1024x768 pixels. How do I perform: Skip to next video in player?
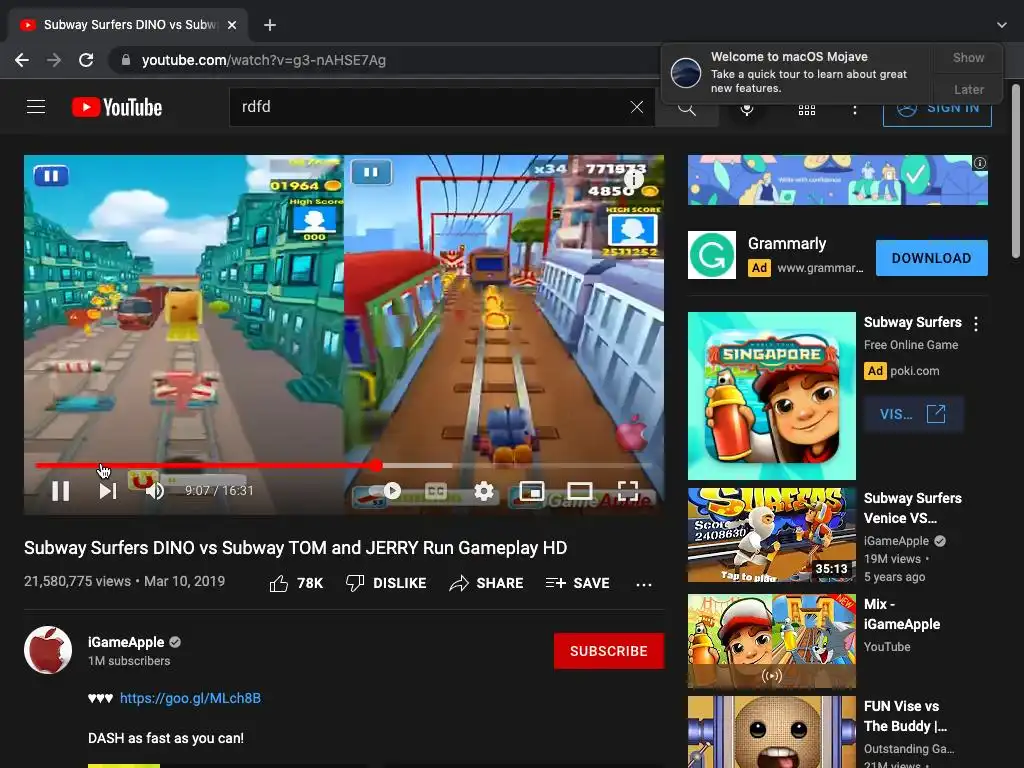click(108, 491)
